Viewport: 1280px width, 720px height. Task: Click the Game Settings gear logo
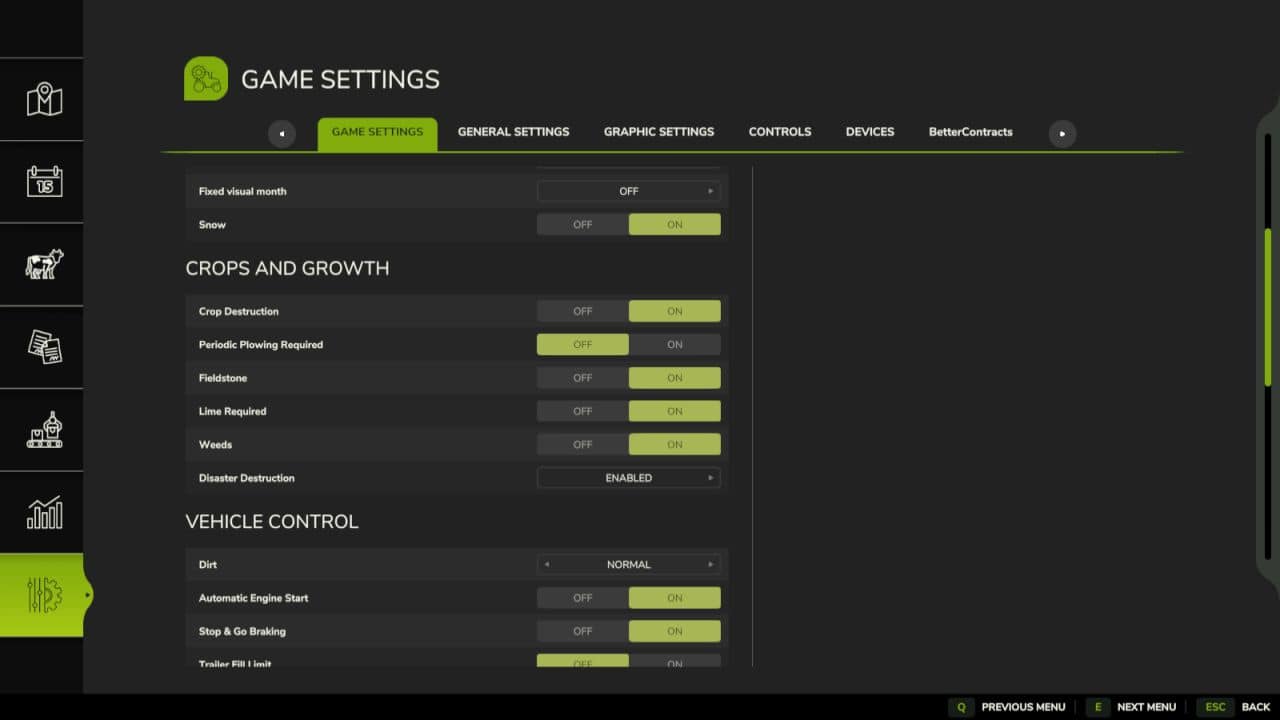(205, 78)
